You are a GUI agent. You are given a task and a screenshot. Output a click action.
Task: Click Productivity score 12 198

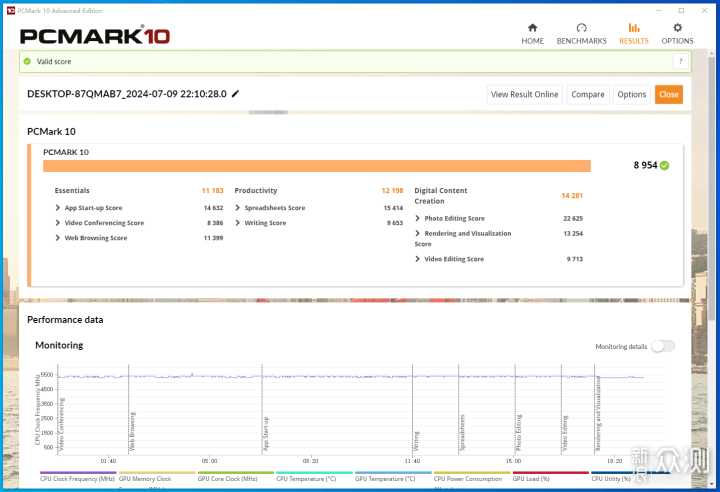(x=392, y=190)
